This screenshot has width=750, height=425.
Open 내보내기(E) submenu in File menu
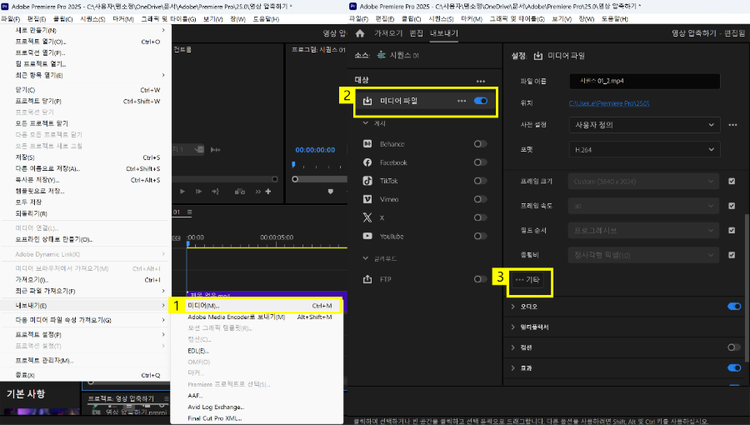pyautogui.click(x=86, y=305)
